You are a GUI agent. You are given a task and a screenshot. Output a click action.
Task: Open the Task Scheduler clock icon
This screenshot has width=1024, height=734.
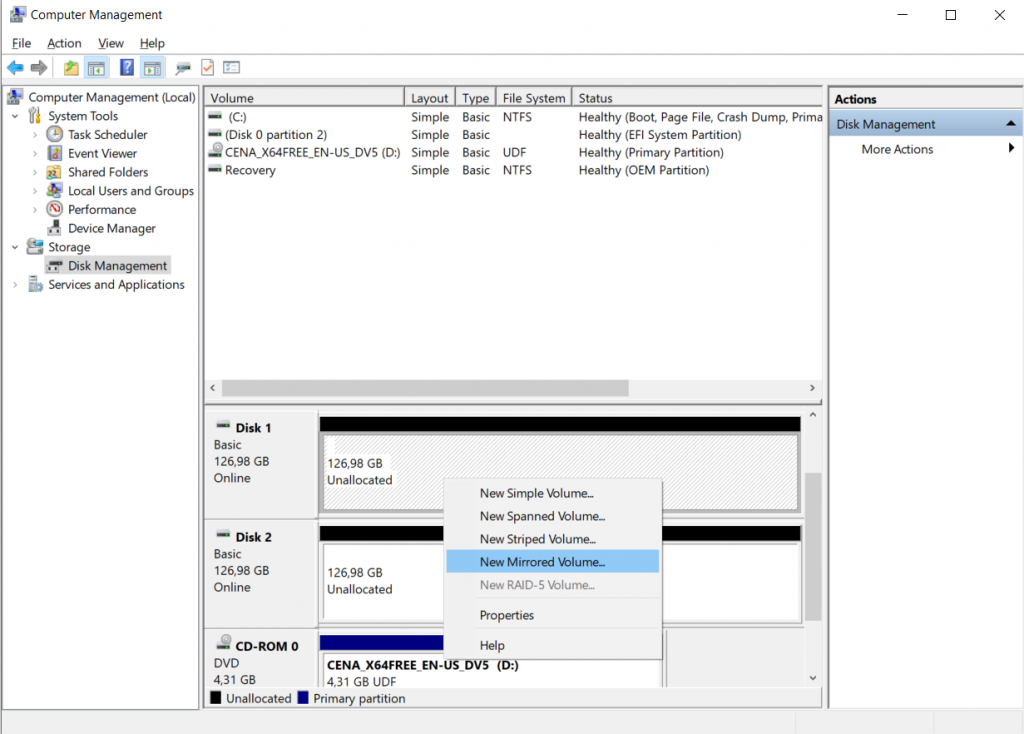[x=55, y=134]
